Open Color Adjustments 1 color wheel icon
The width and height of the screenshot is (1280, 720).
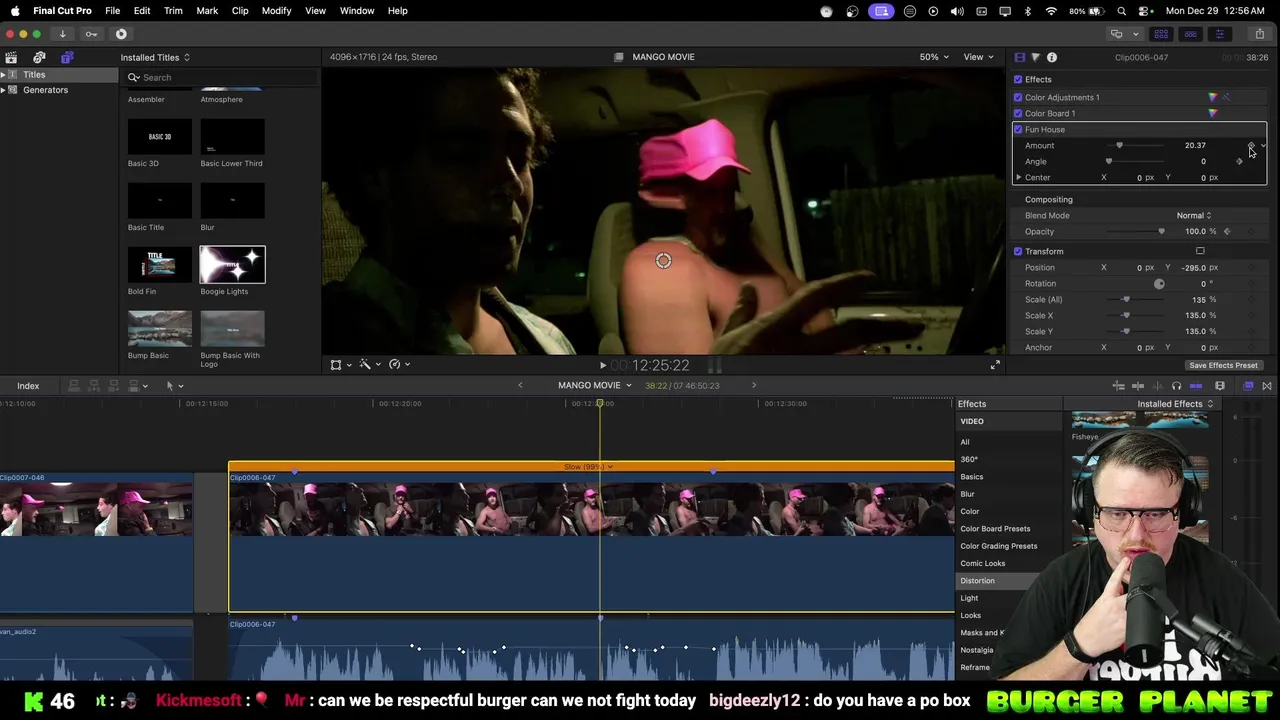pos(1213,98)
